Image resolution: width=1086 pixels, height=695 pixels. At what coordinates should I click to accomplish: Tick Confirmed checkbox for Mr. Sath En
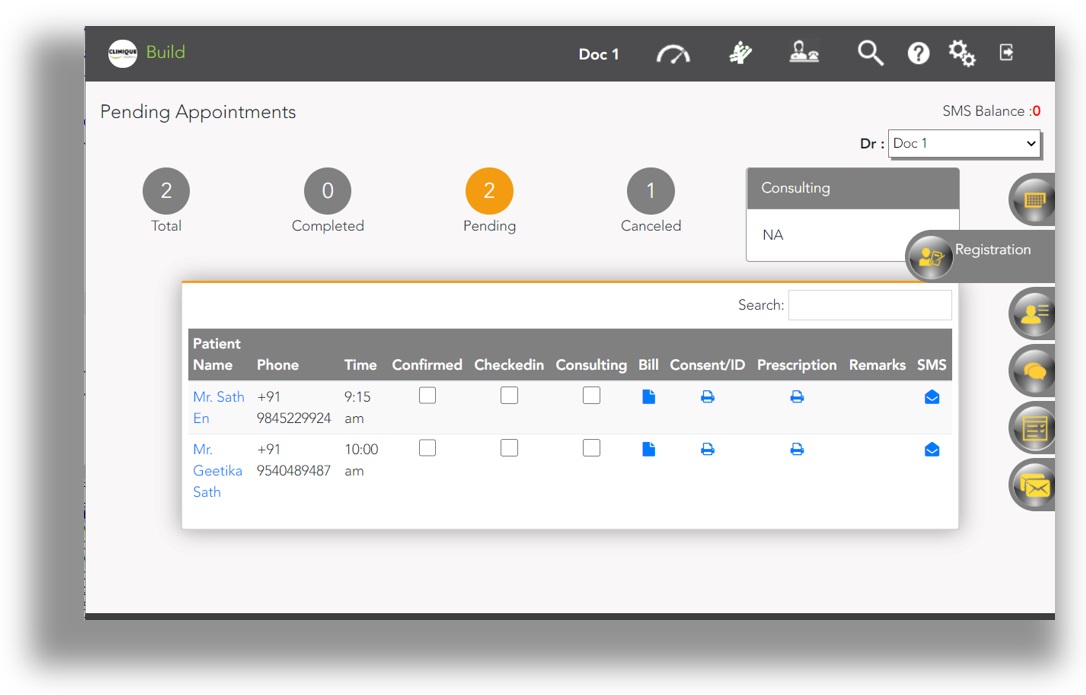(x=427, y=396)
